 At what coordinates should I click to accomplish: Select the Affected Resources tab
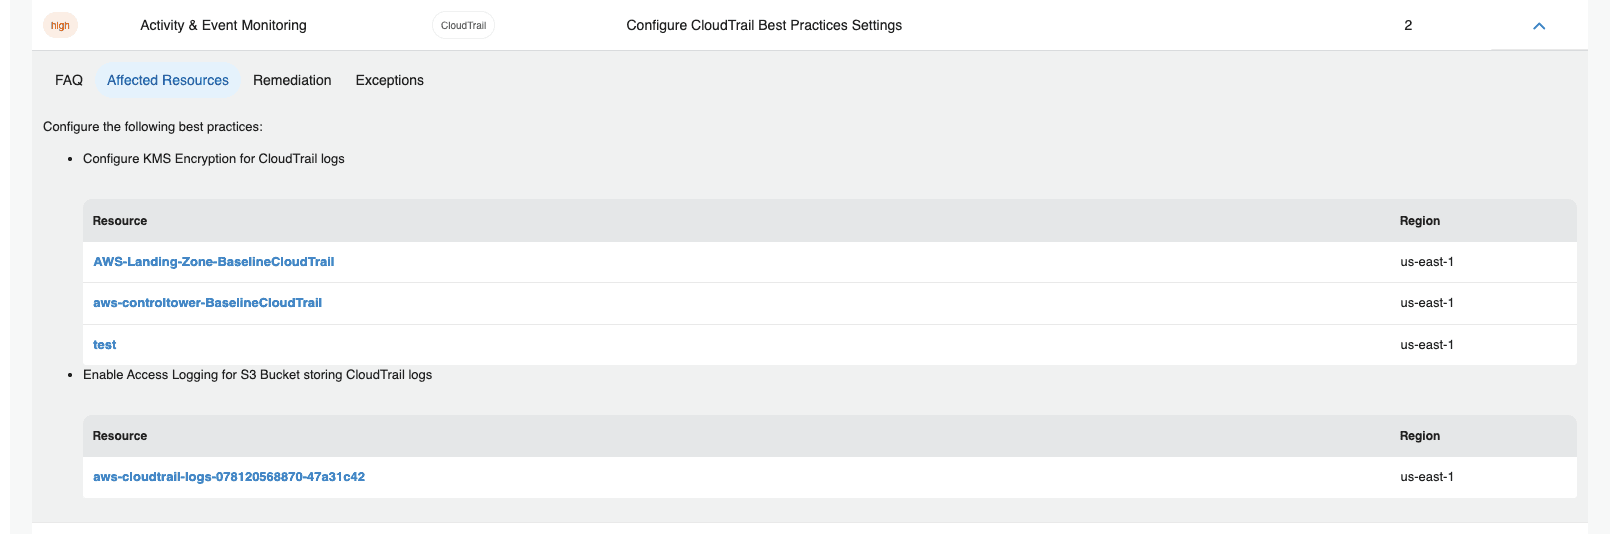[168, 80]
